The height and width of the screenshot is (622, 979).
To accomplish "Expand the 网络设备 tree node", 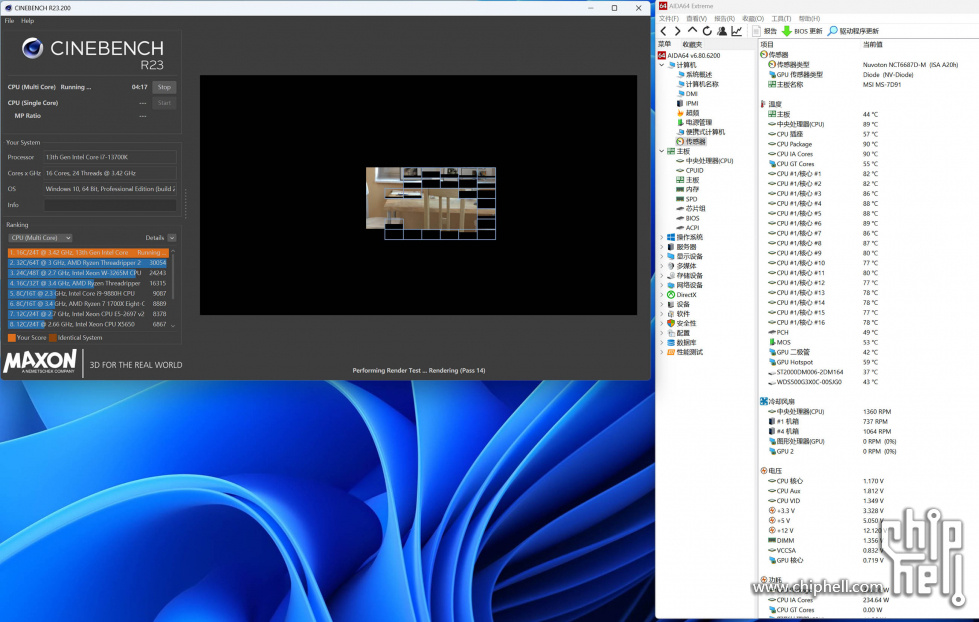I will 662,285.
